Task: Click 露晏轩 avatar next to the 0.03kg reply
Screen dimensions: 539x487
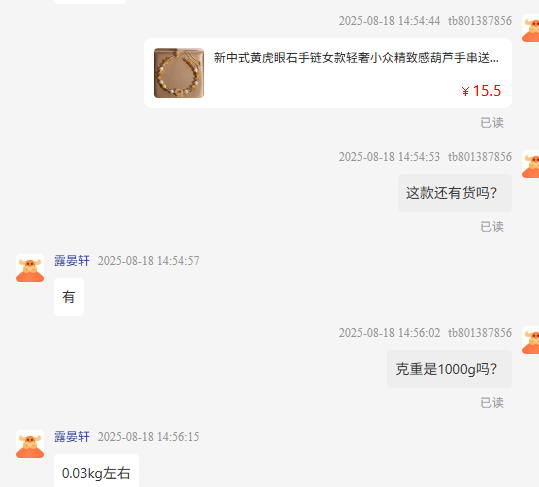Action: (x=30, y=444)
